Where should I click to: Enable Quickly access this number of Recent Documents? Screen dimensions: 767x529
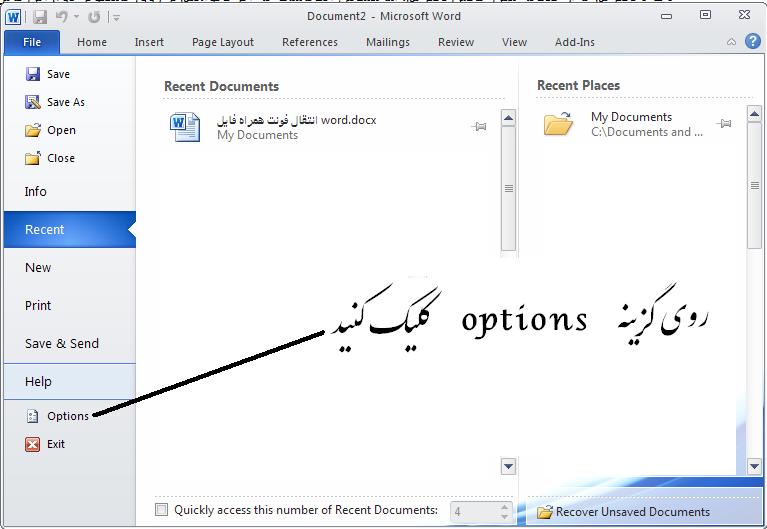(162, 510)
